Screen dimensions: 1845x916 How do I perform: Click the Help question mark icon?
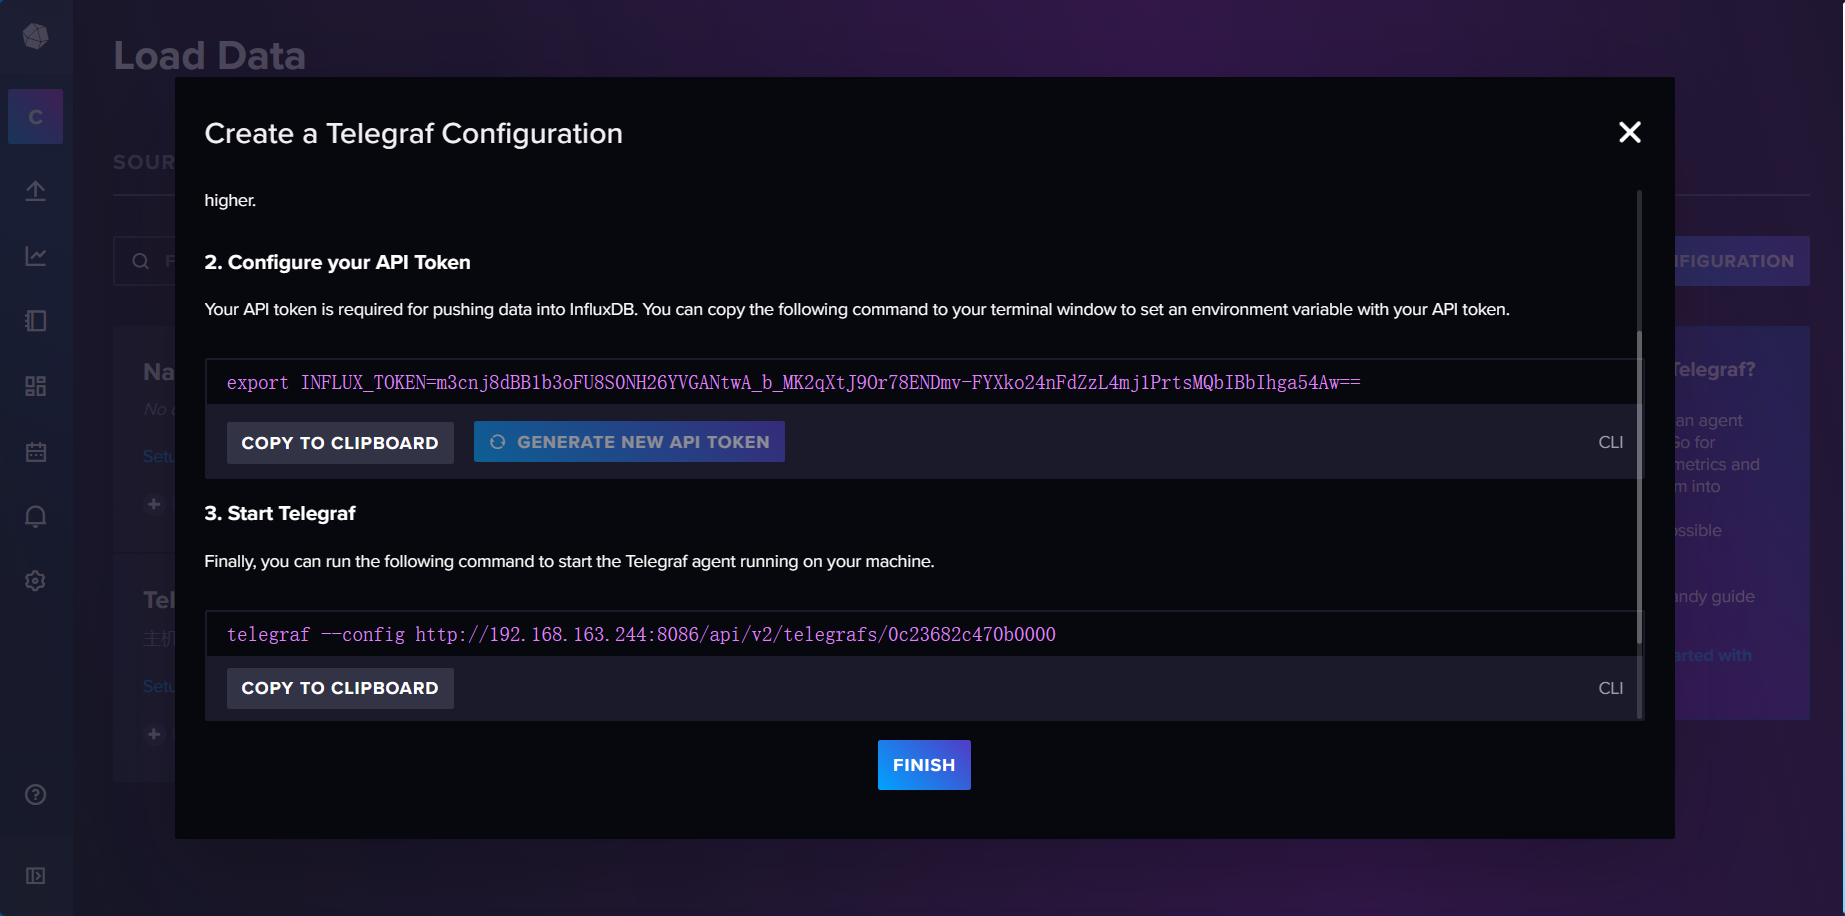point(35,794)
